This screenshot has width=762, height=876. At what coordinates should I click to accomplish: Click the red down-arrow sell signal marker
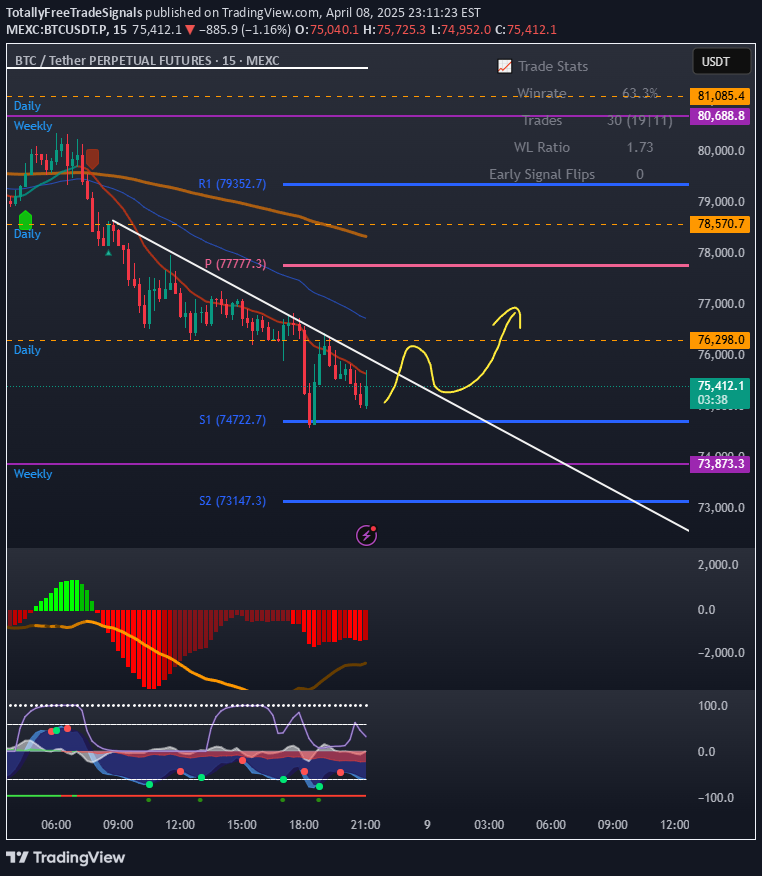[x=92, y=159]
